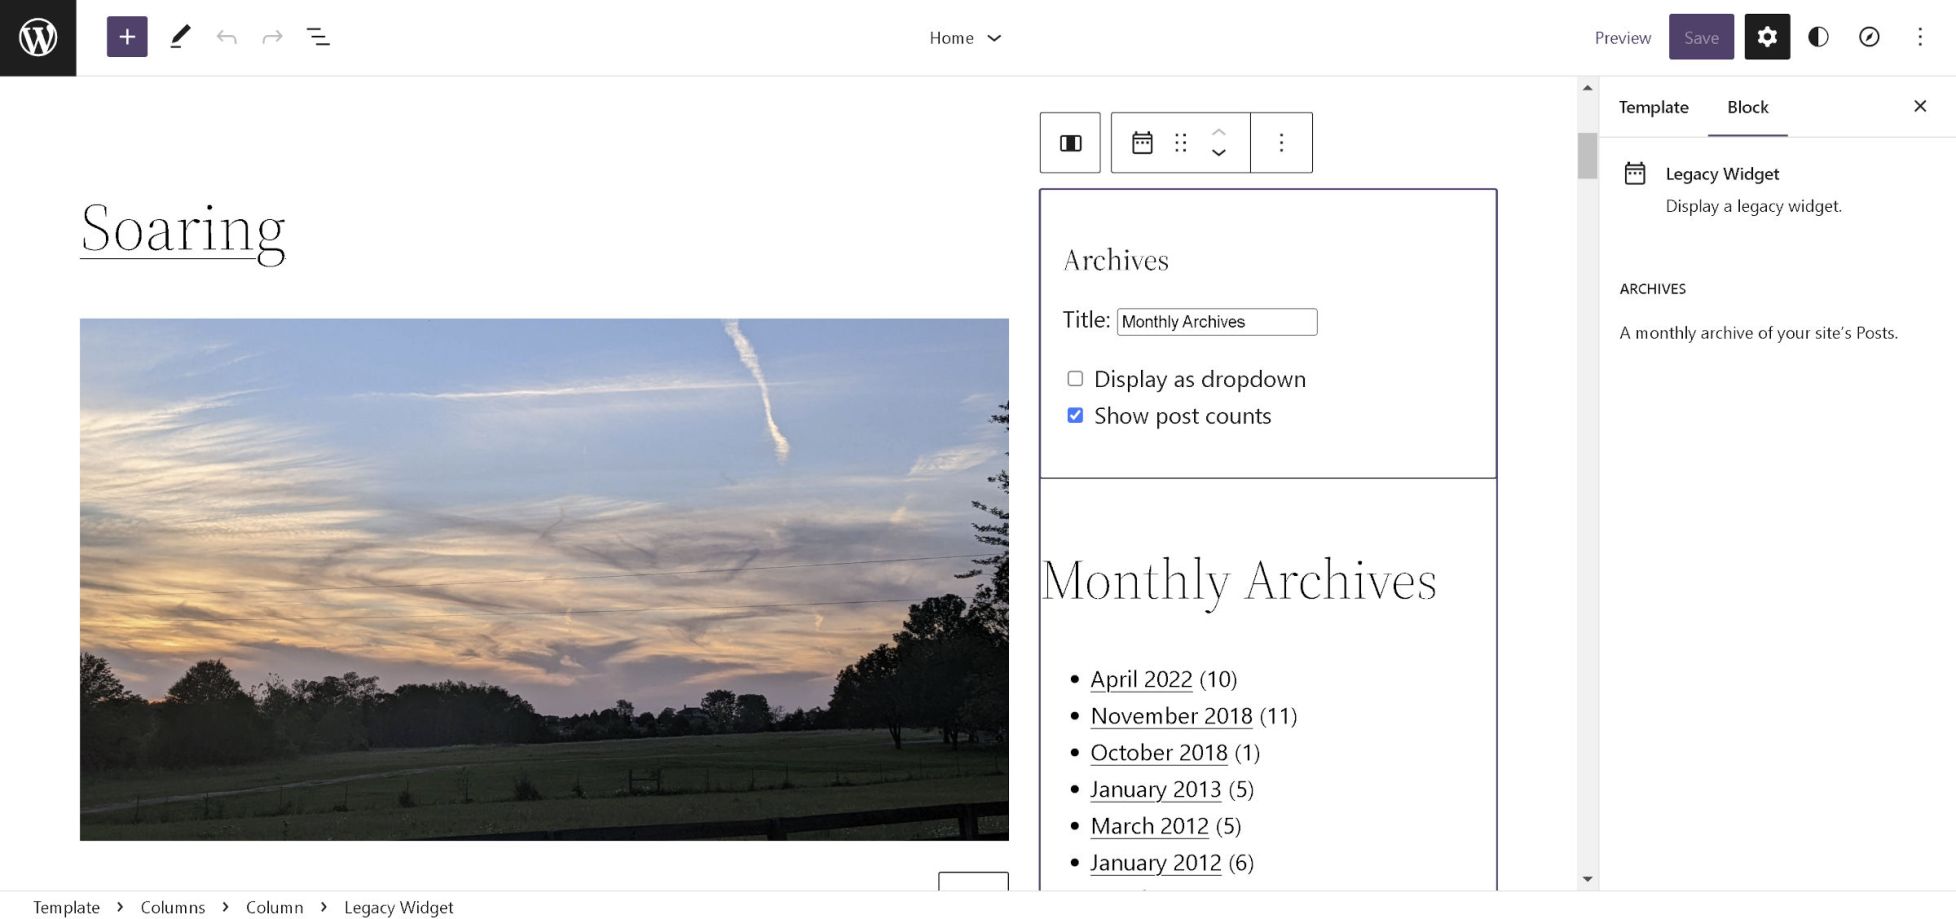The image size is (1956, 919).
Task: Click the Preview button
Action: click(1622, 37)
